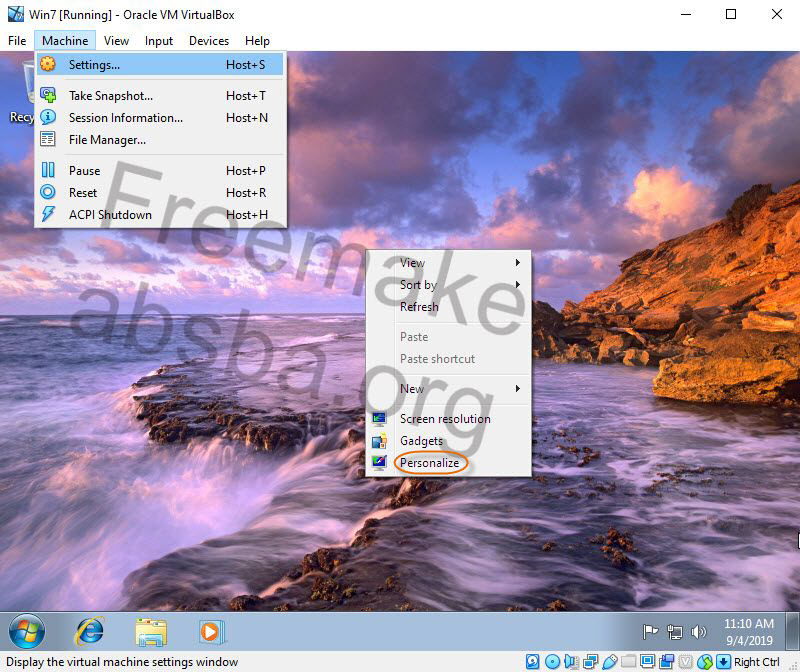Open Action Center flag in tray

click(x=650, y=632)
